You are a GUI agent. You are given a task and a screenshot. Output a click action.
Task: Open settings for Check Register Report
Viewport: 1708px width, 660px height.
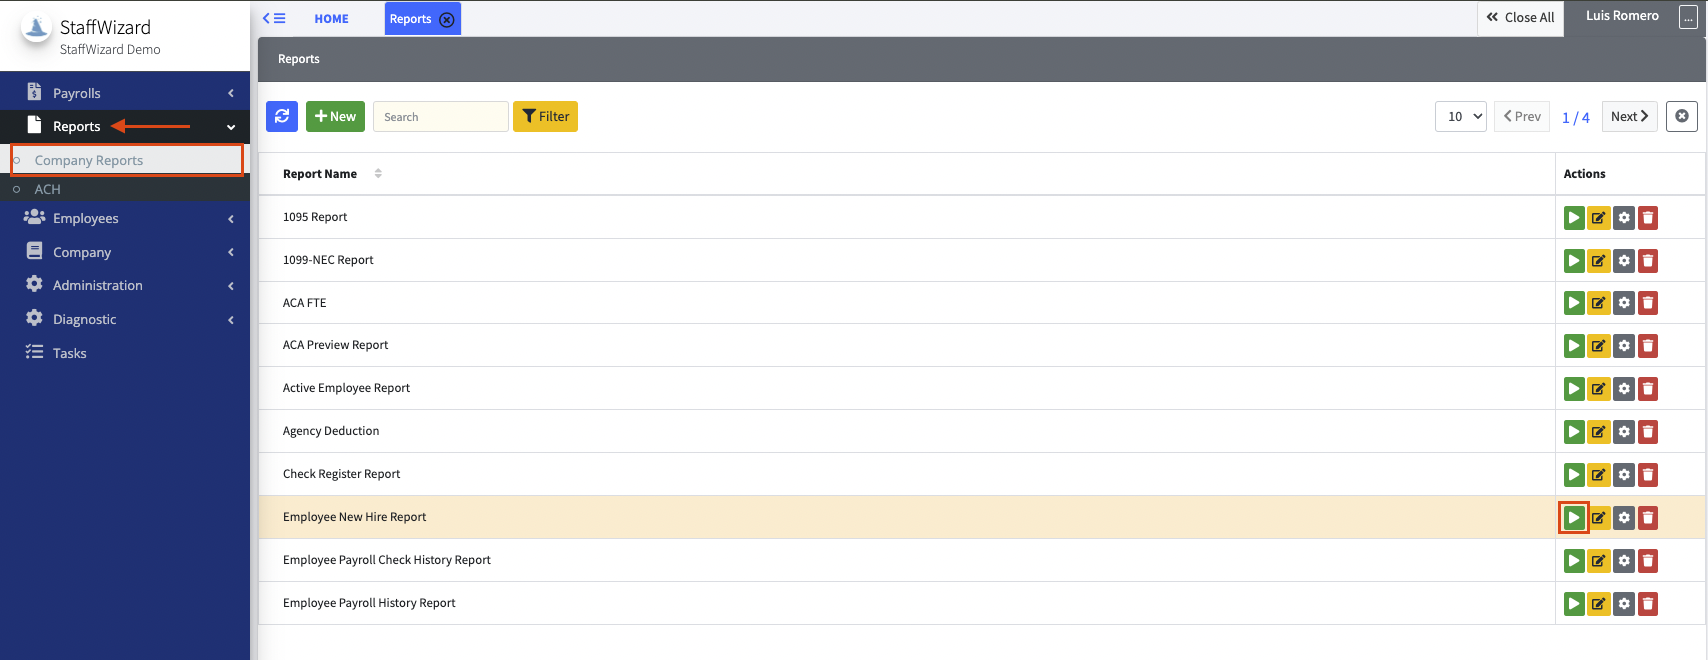click(1624, 475)
